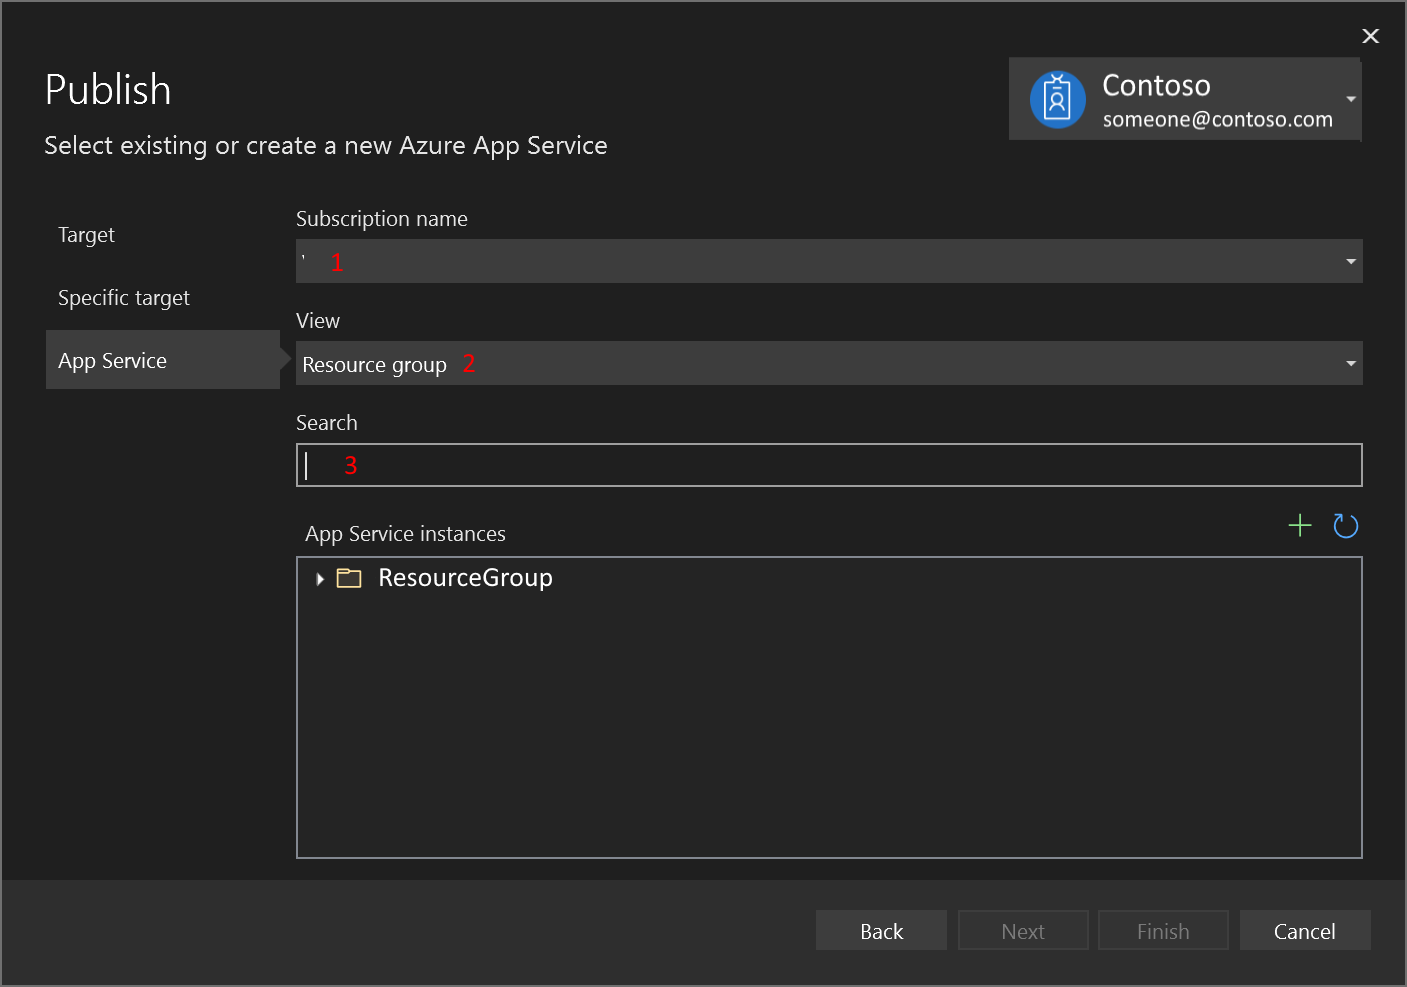Click the Contoso account avatar
1407x987 pixels.
(1058, 99)
